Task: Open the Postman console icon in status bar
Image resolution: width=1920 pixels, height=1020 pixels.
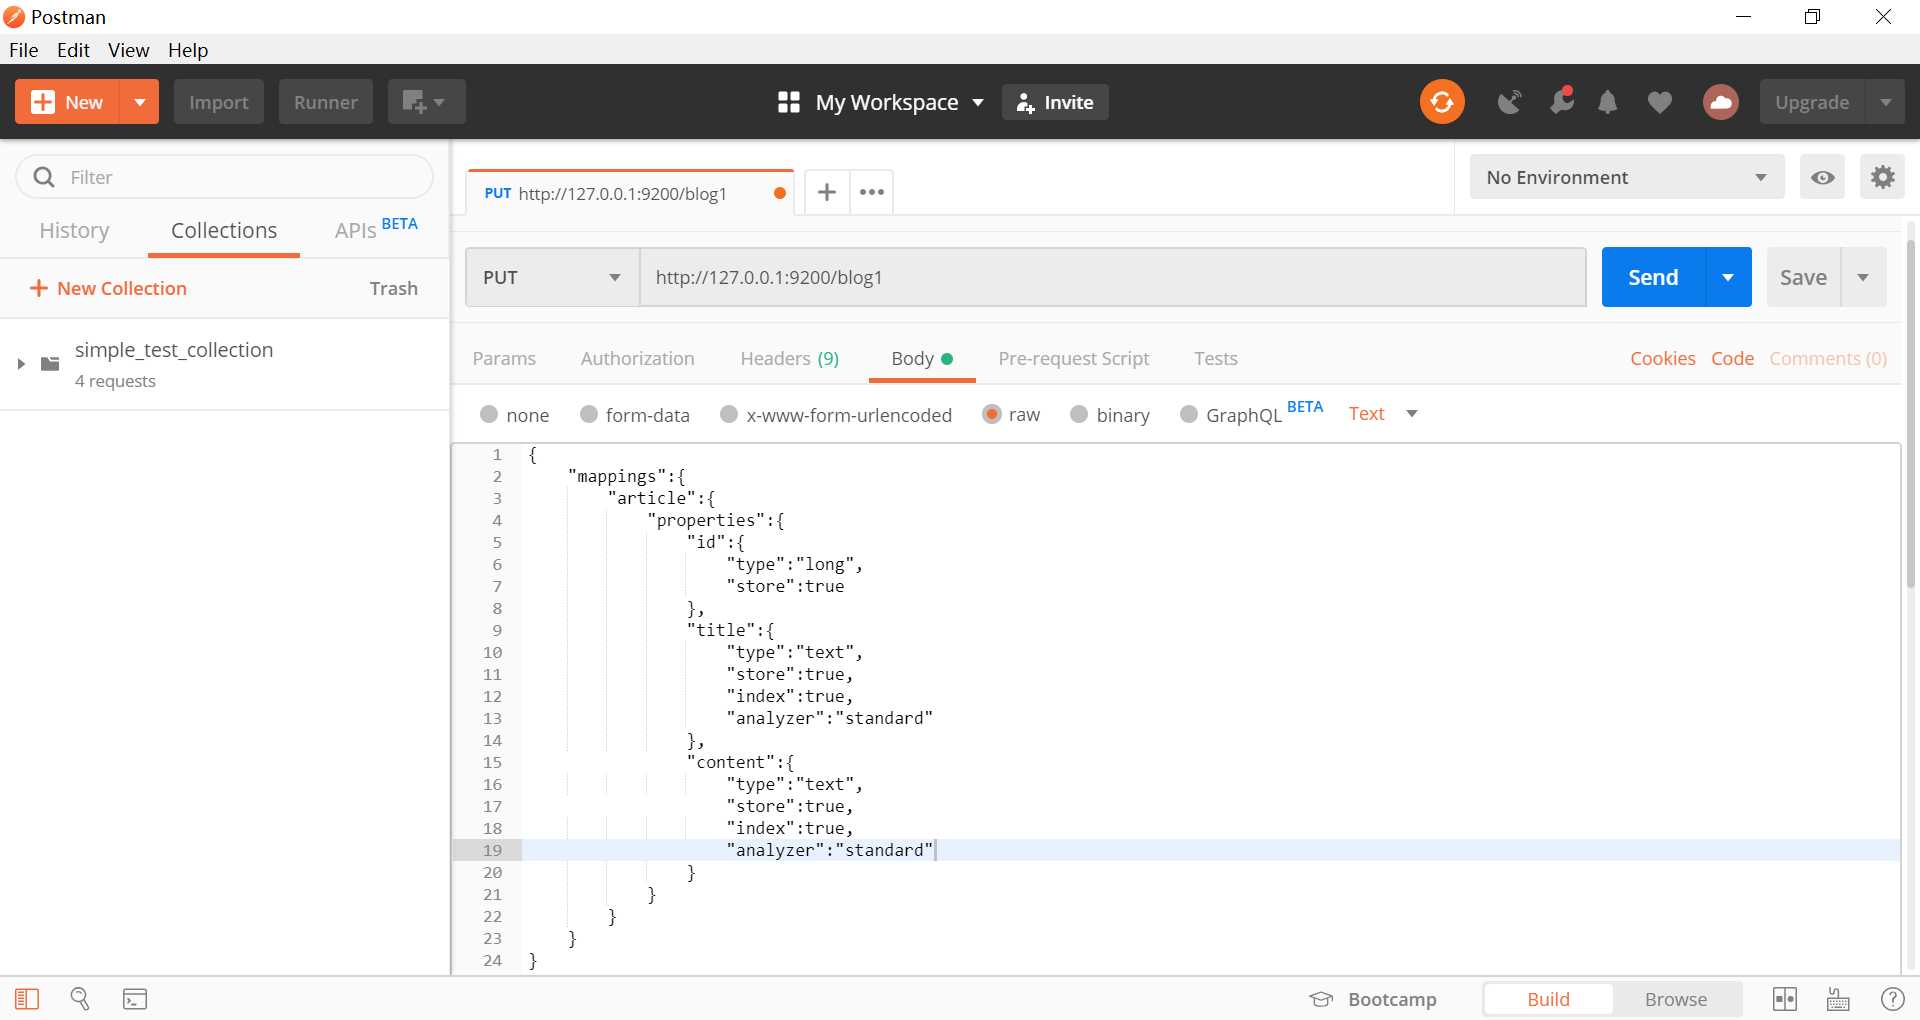Action: pos(135,999)
